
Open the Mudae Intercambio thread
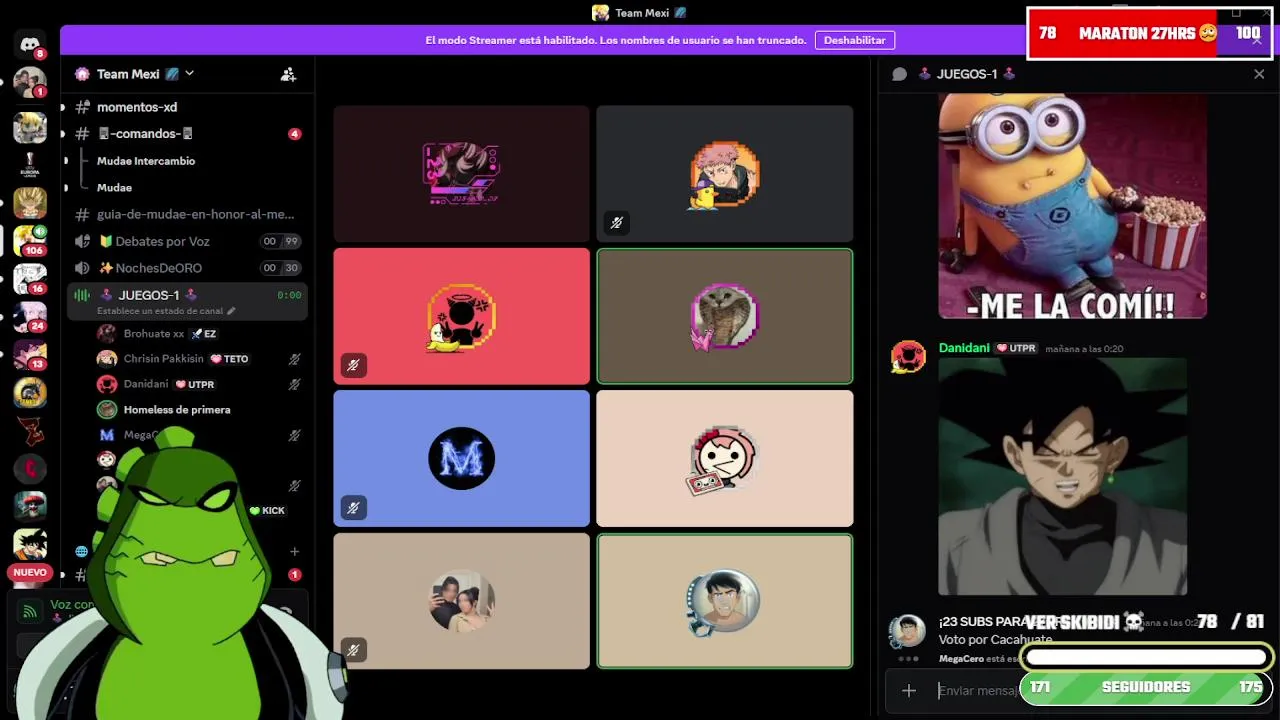point(146,161)
